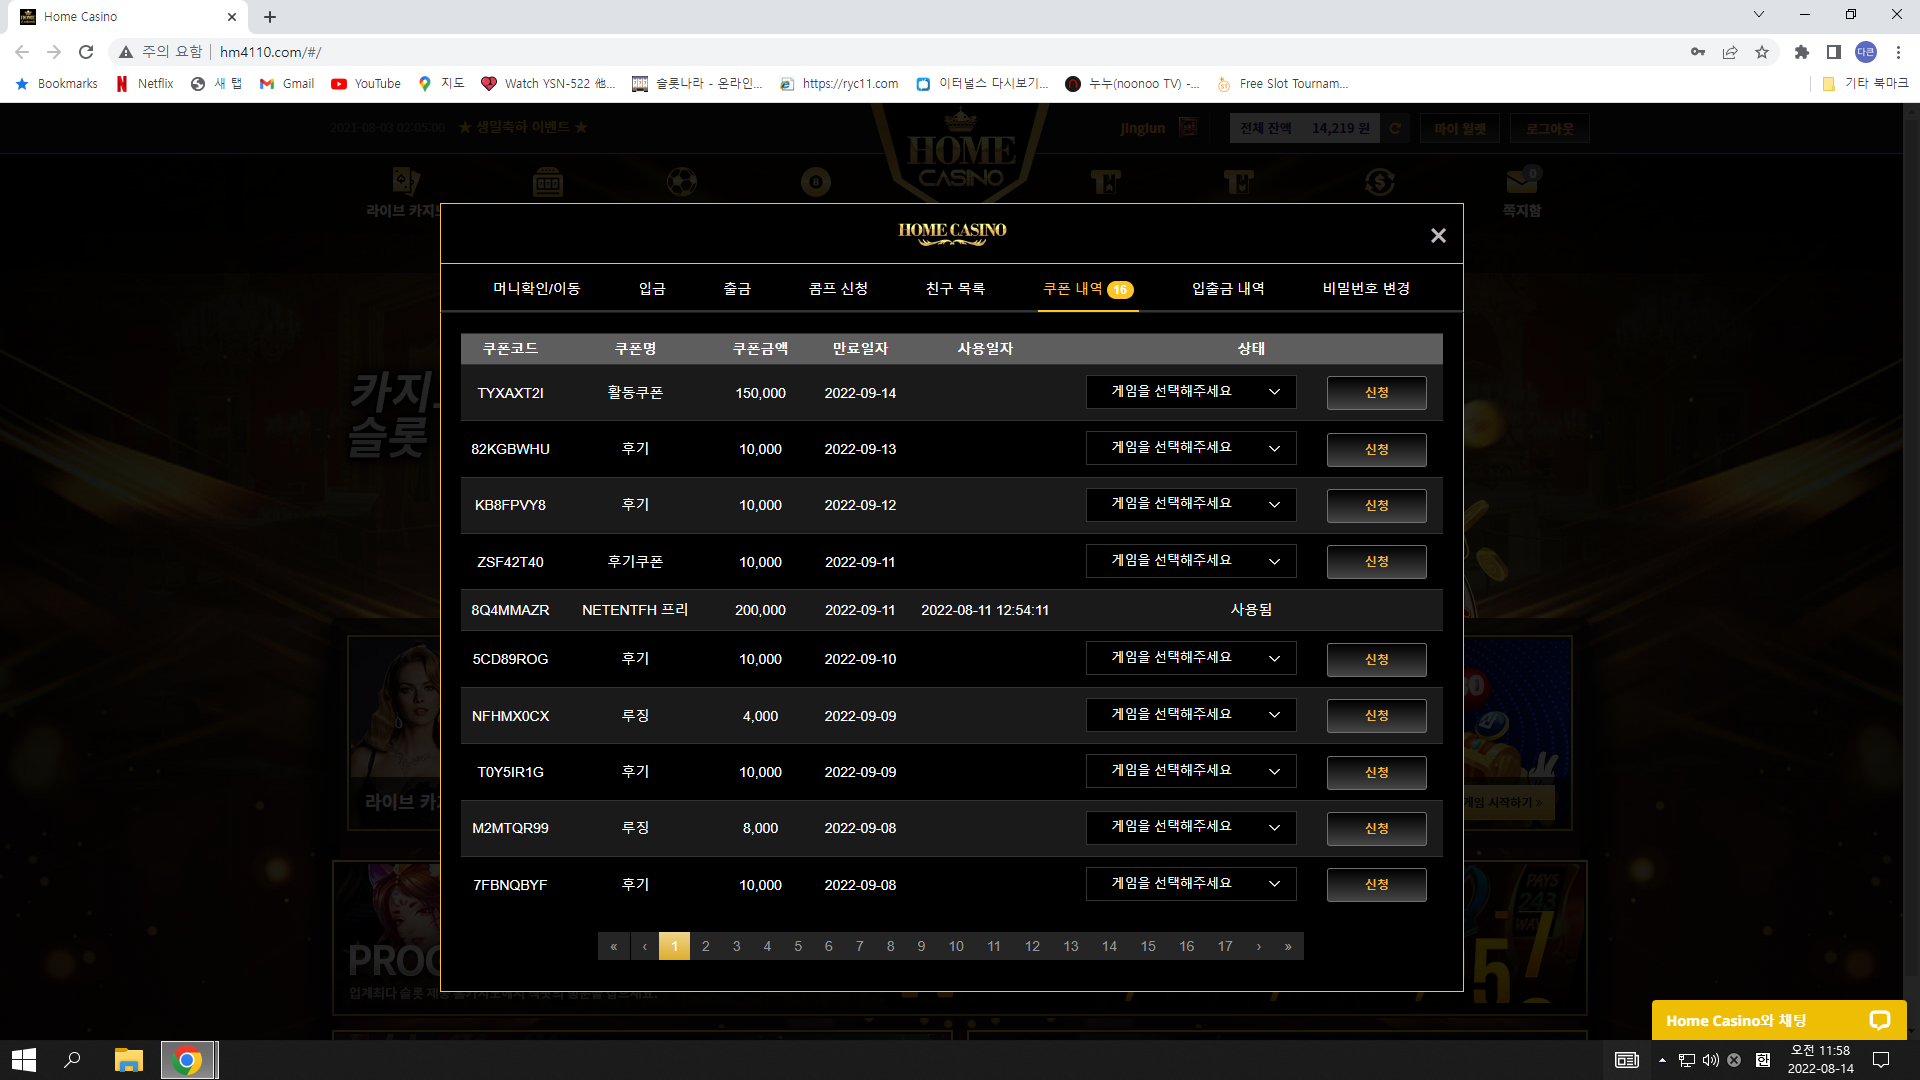
Task: Click the Windows taskbar search icon
Action: pos(72,1060)
